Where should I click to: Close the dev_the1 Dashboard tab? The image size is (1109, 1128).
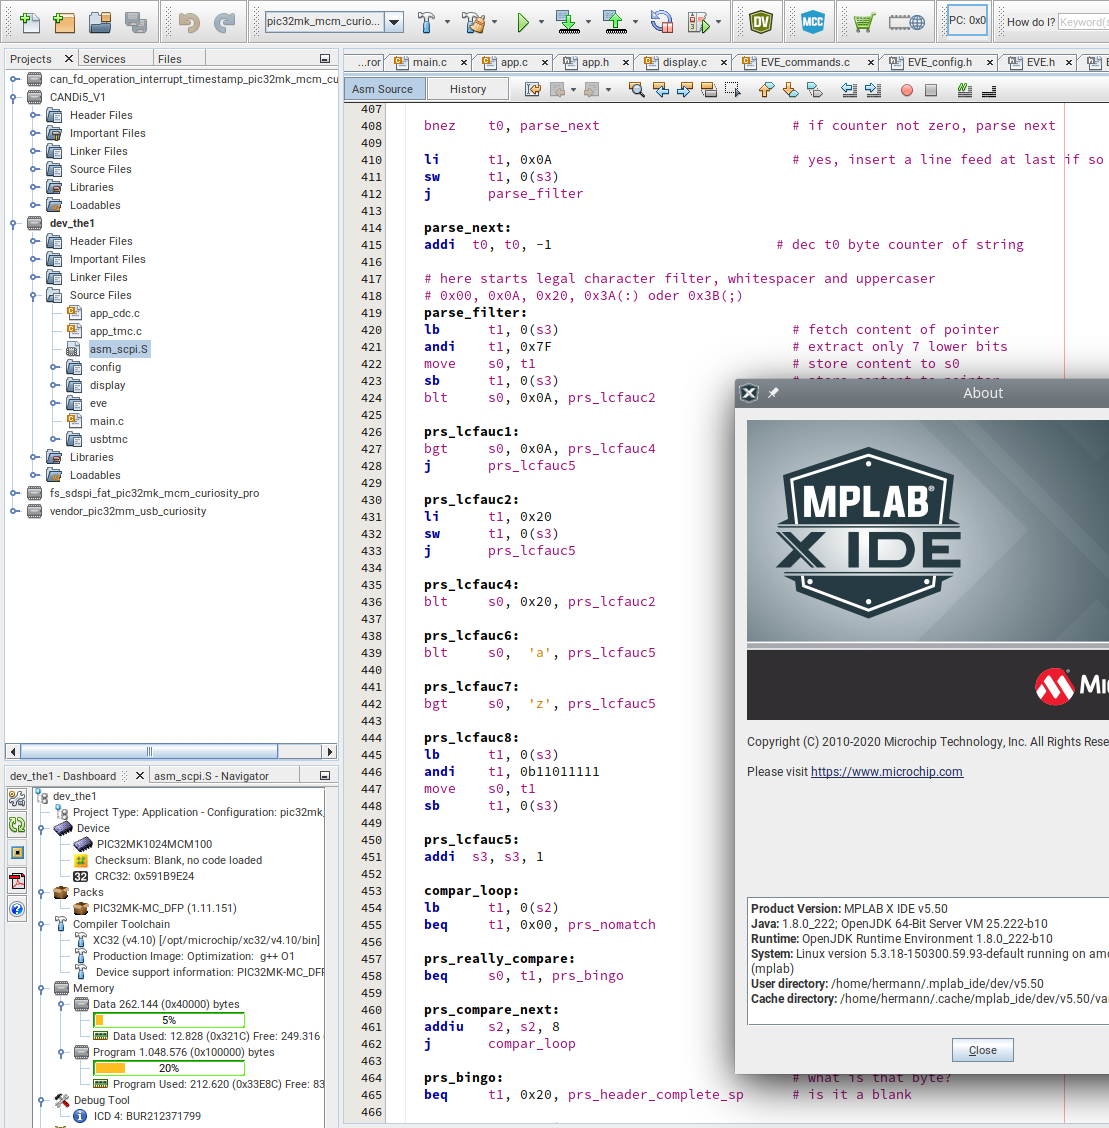[x=140, y=776]
